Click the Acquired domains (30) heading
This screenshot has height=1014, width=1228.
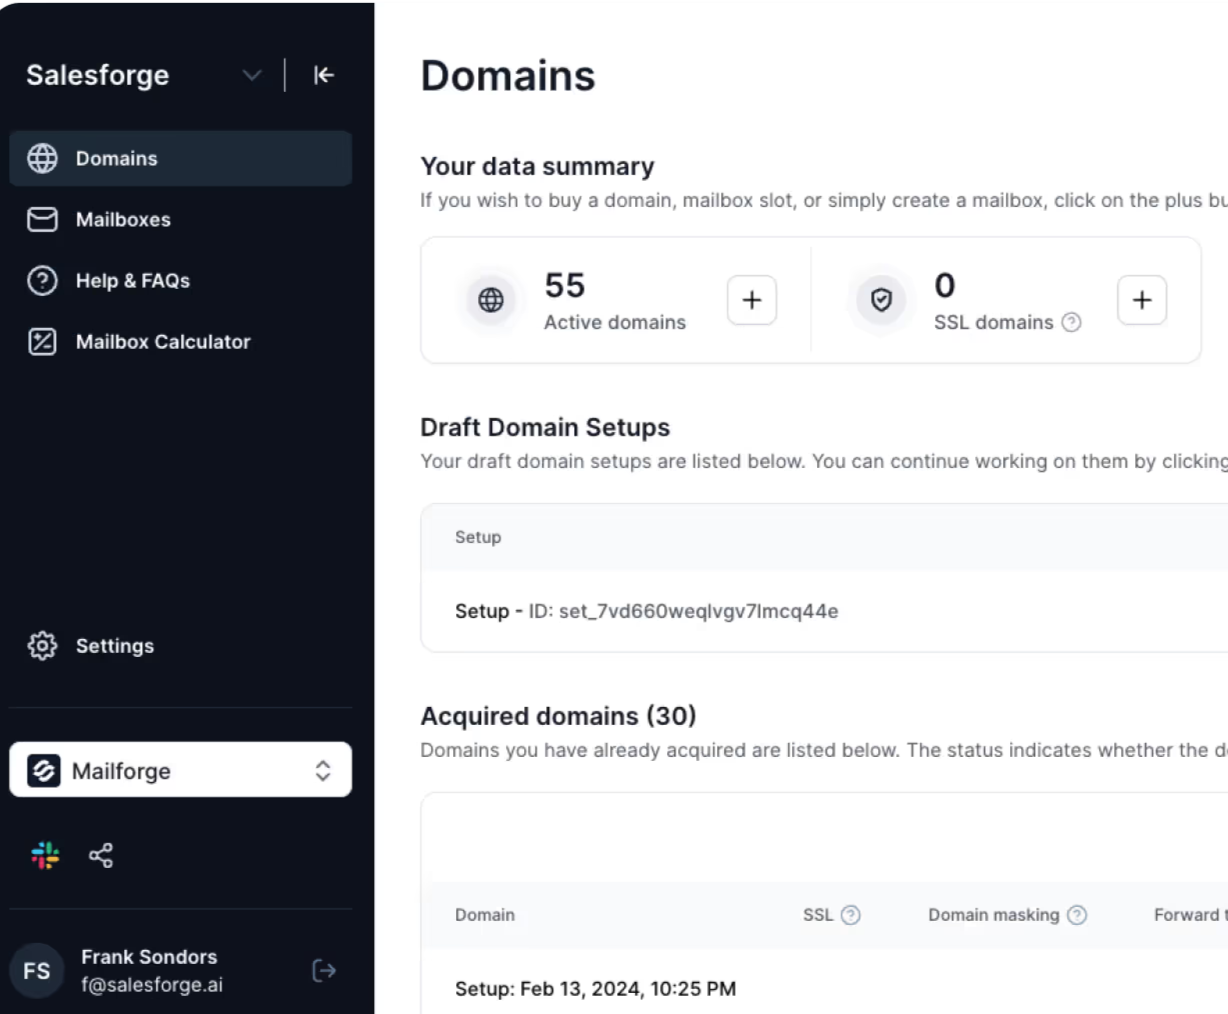pyautogui.click(x=558, y=716)
